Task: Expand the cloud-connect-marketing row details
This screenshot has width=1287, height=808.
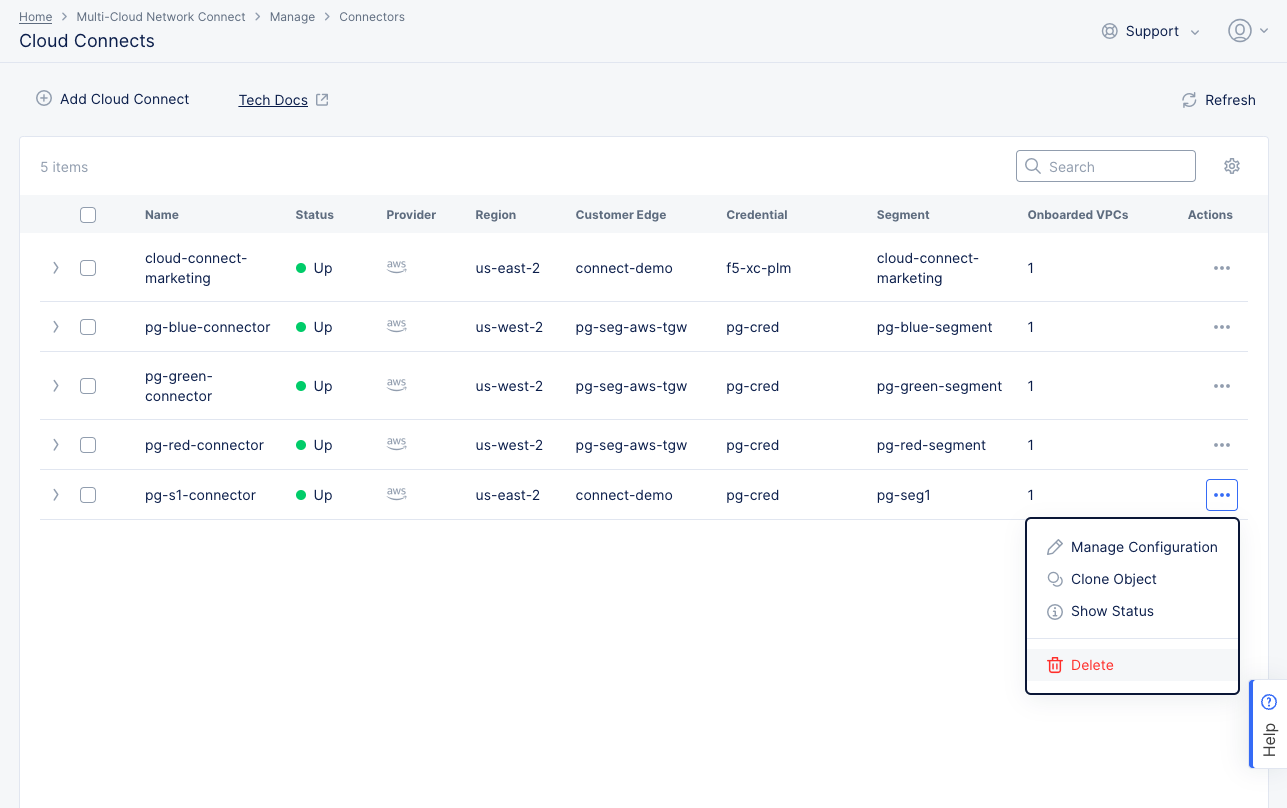Action: point(56,268)
